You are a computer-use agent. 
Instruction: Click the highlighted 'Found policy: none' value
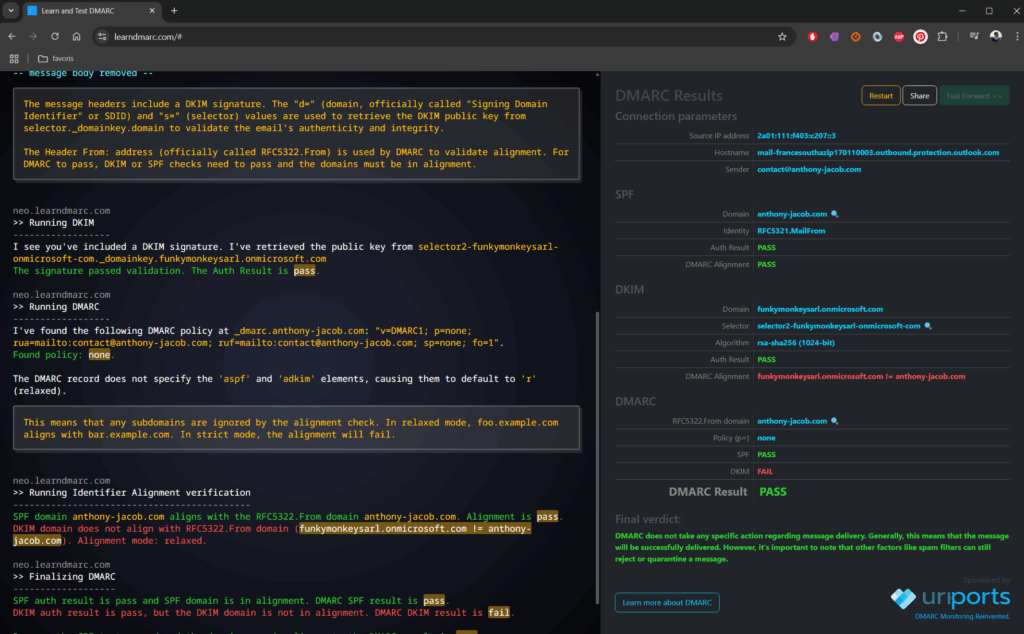[99, 355]
